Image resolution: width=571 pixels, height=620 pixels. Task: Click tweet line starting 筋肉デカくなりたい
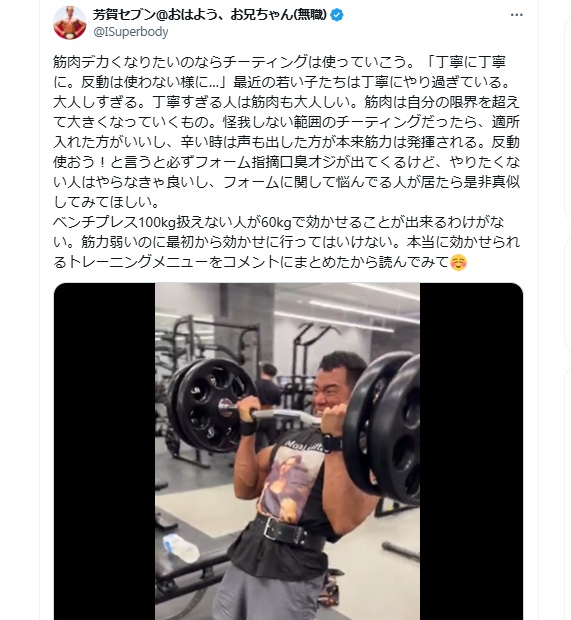click(279, 62)
